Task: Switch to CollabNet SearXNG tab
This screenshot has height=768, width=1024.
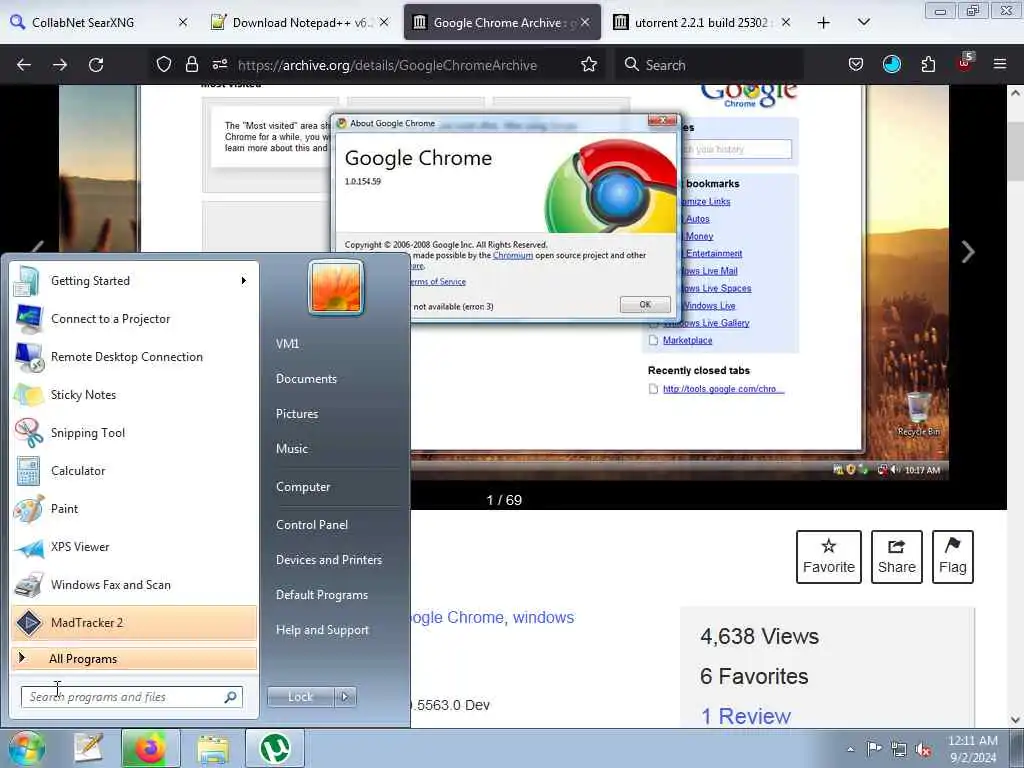Action: point(98,22)
